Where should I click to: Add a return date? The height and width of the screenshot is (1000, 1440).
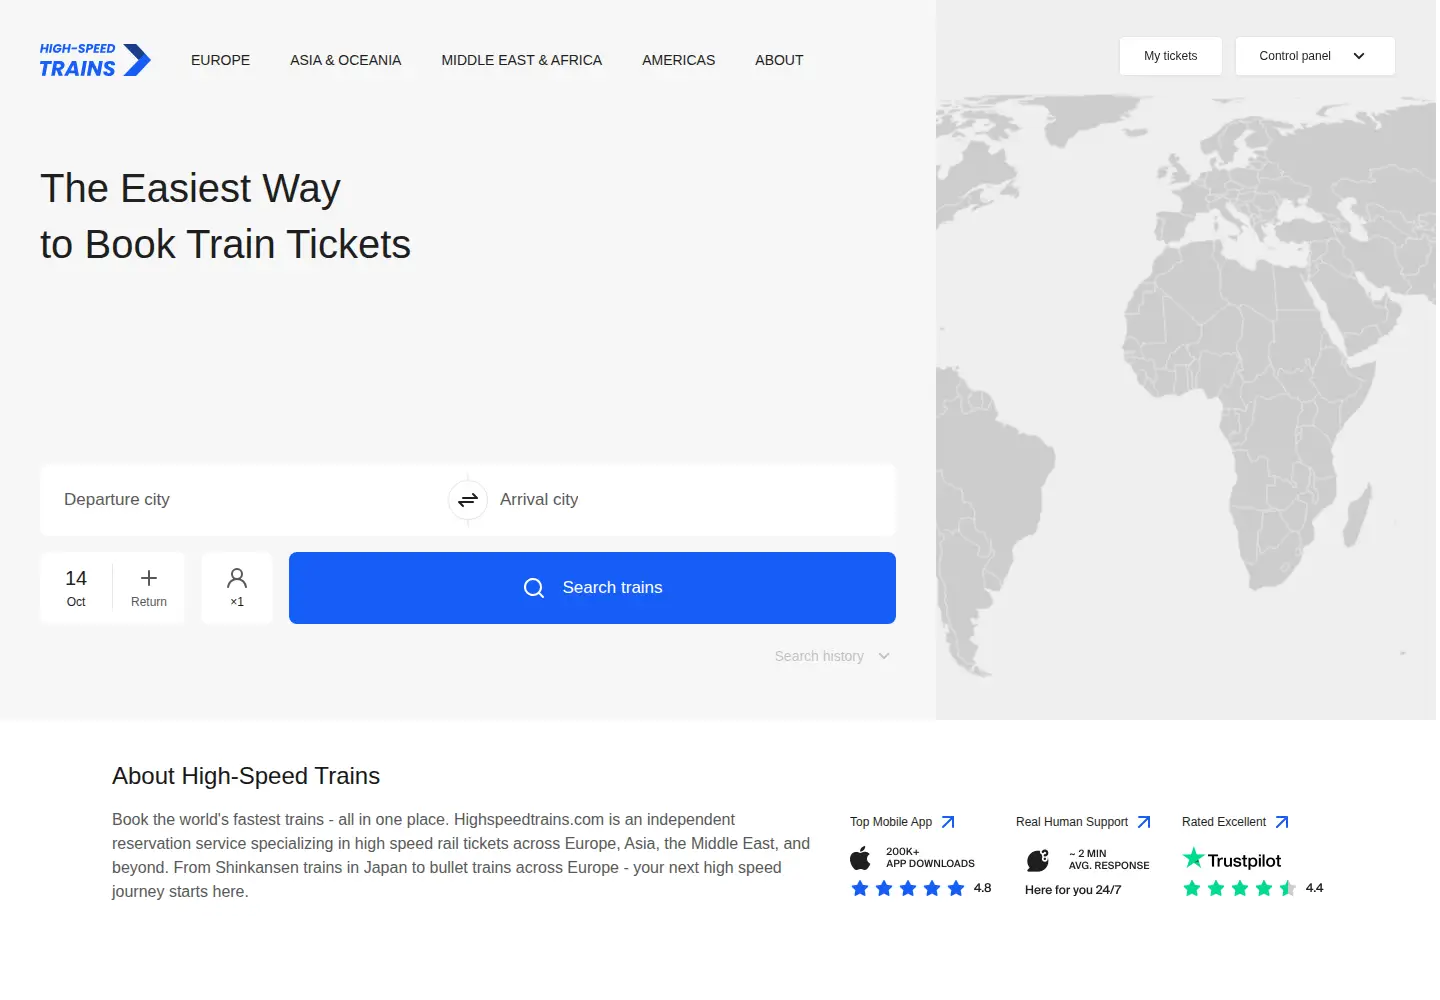[x=149, y=588]
